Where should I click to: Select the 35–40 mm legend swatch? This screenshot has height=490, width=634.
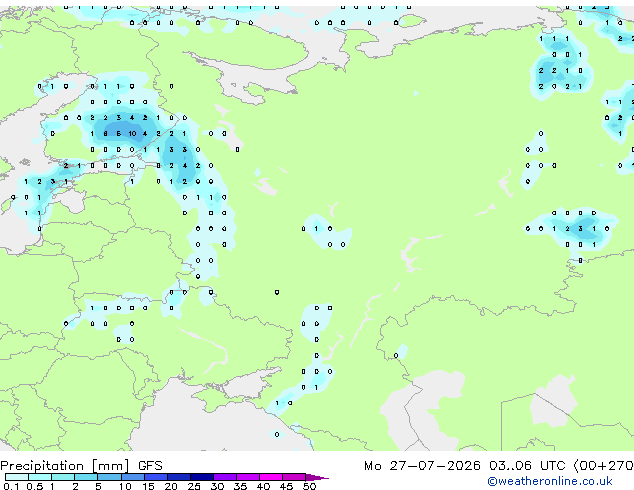coord(247,477)
